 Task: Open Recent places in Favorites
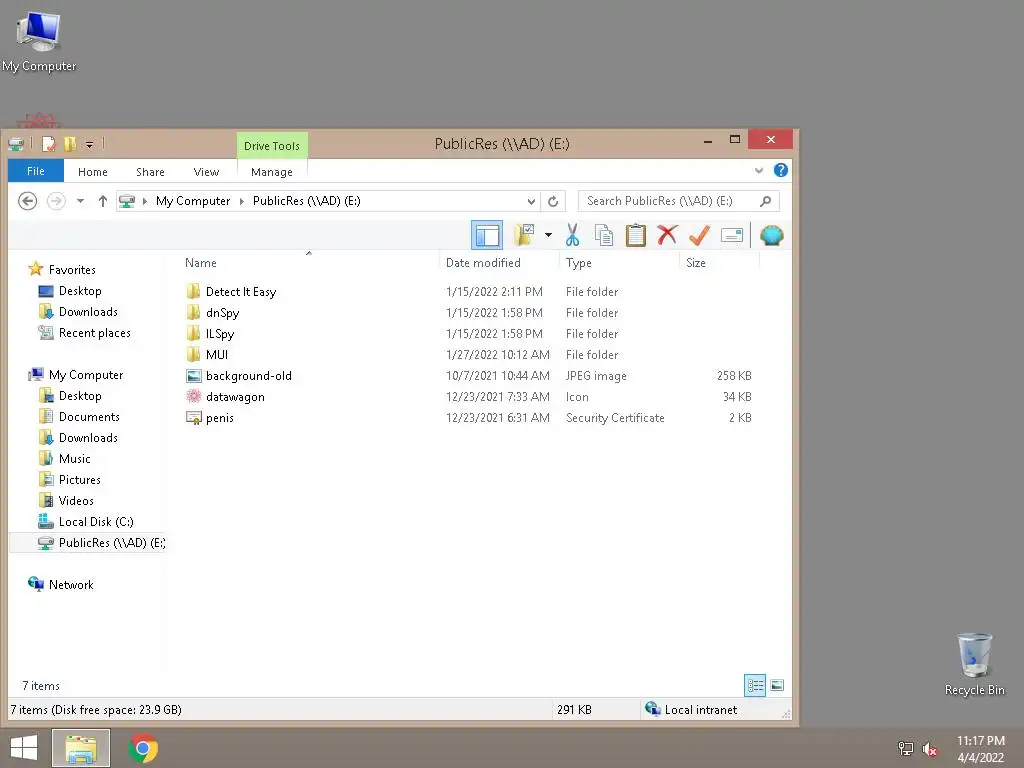pyautogui.click(x=95, y=332)
